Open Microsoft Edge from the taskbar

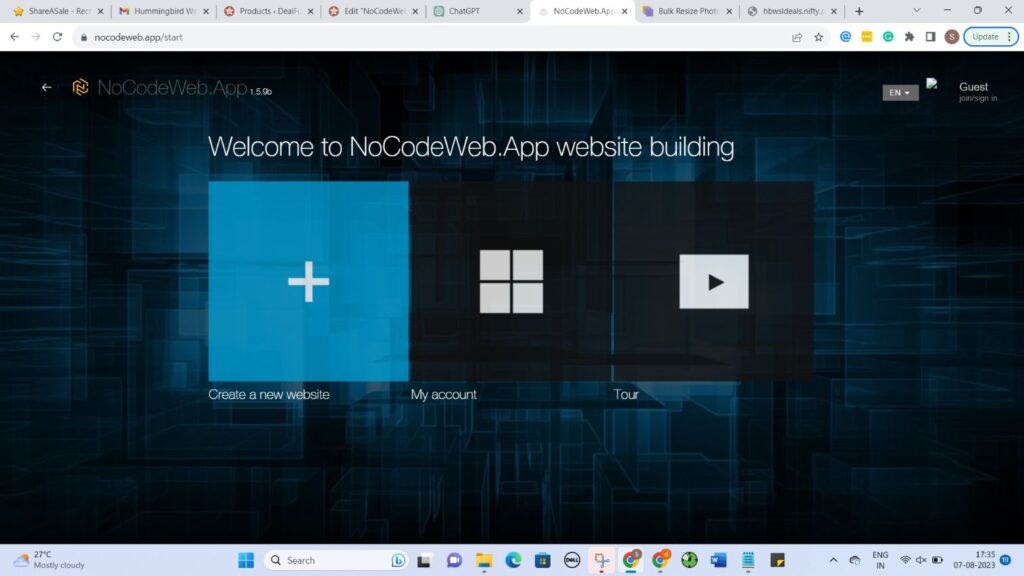tap(513, 560)
